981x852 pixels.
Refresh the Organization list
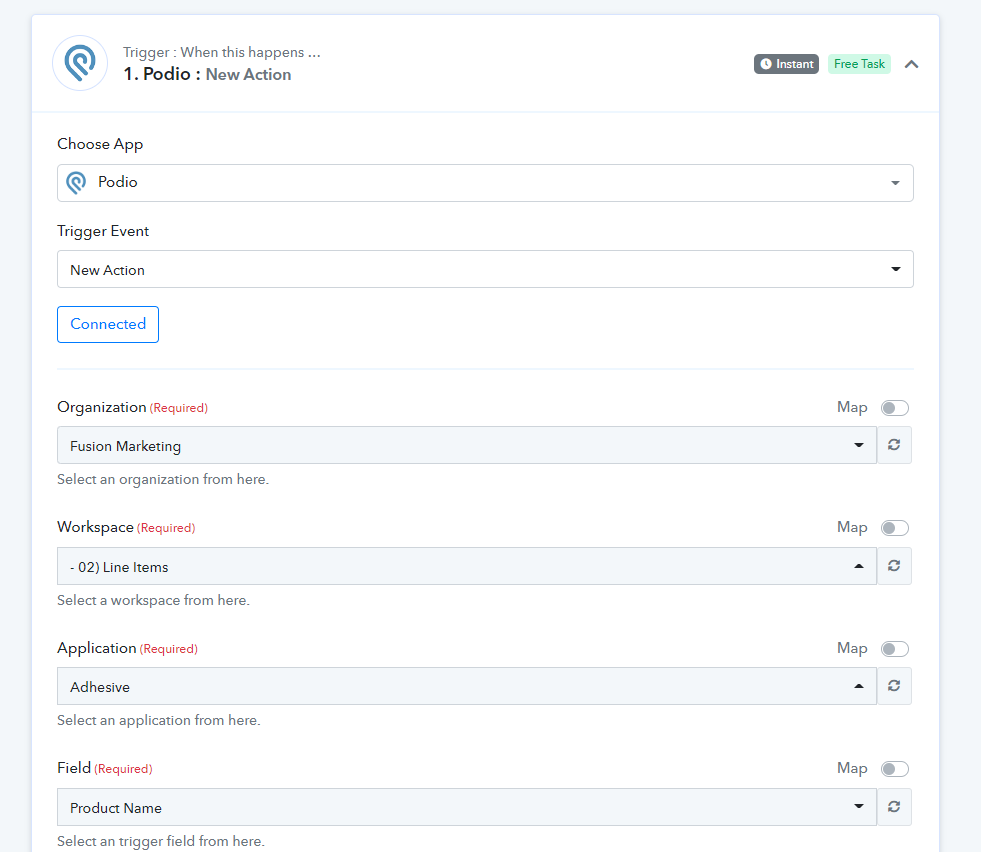894,445
